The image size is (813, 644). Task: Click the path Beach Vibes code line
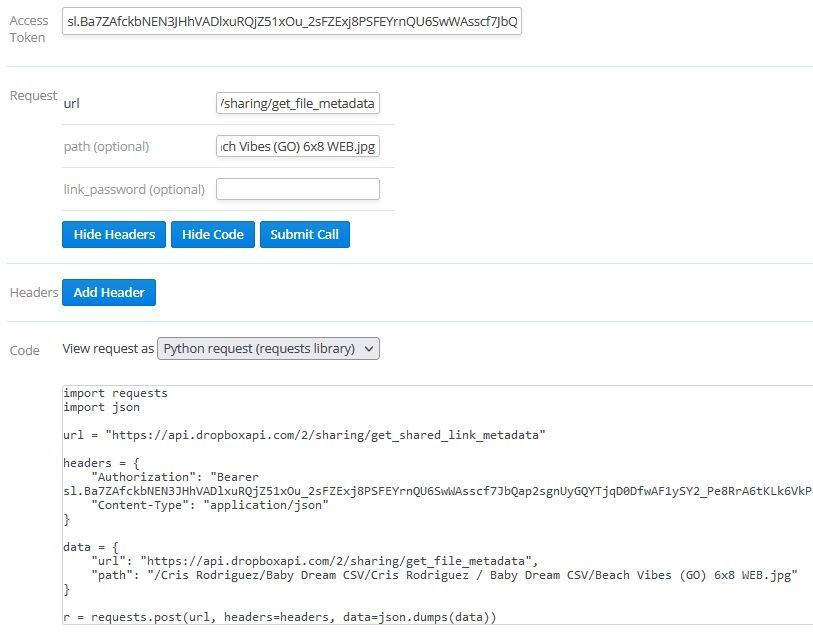[x=444, y=575]
